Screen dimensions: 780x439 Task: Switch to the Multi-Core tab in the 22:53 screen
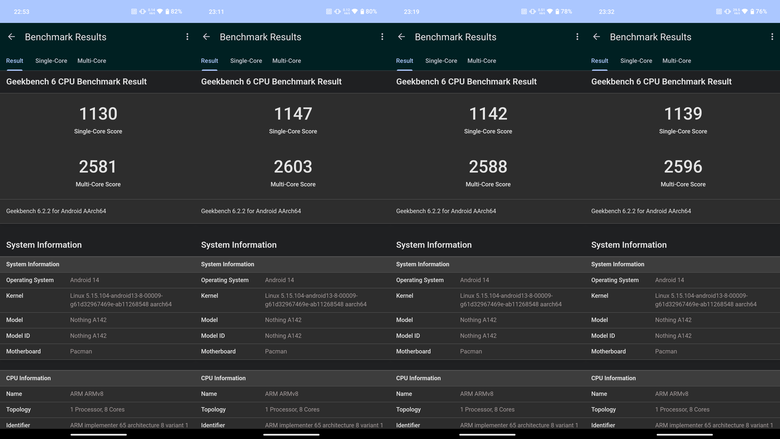92,61
